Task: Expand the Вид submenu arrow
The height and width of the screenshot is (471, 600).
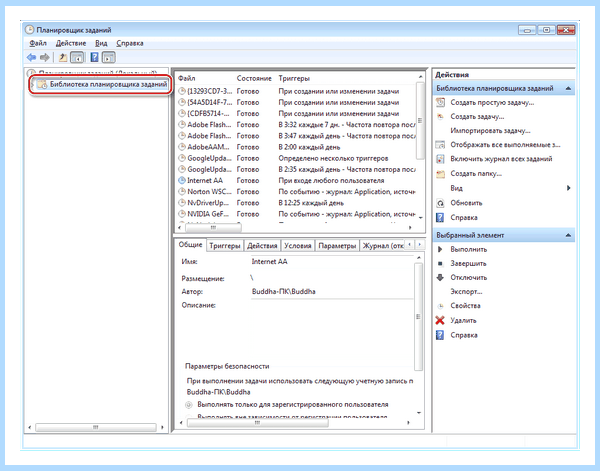Action: pyautogui.click(x=569, y=188)
